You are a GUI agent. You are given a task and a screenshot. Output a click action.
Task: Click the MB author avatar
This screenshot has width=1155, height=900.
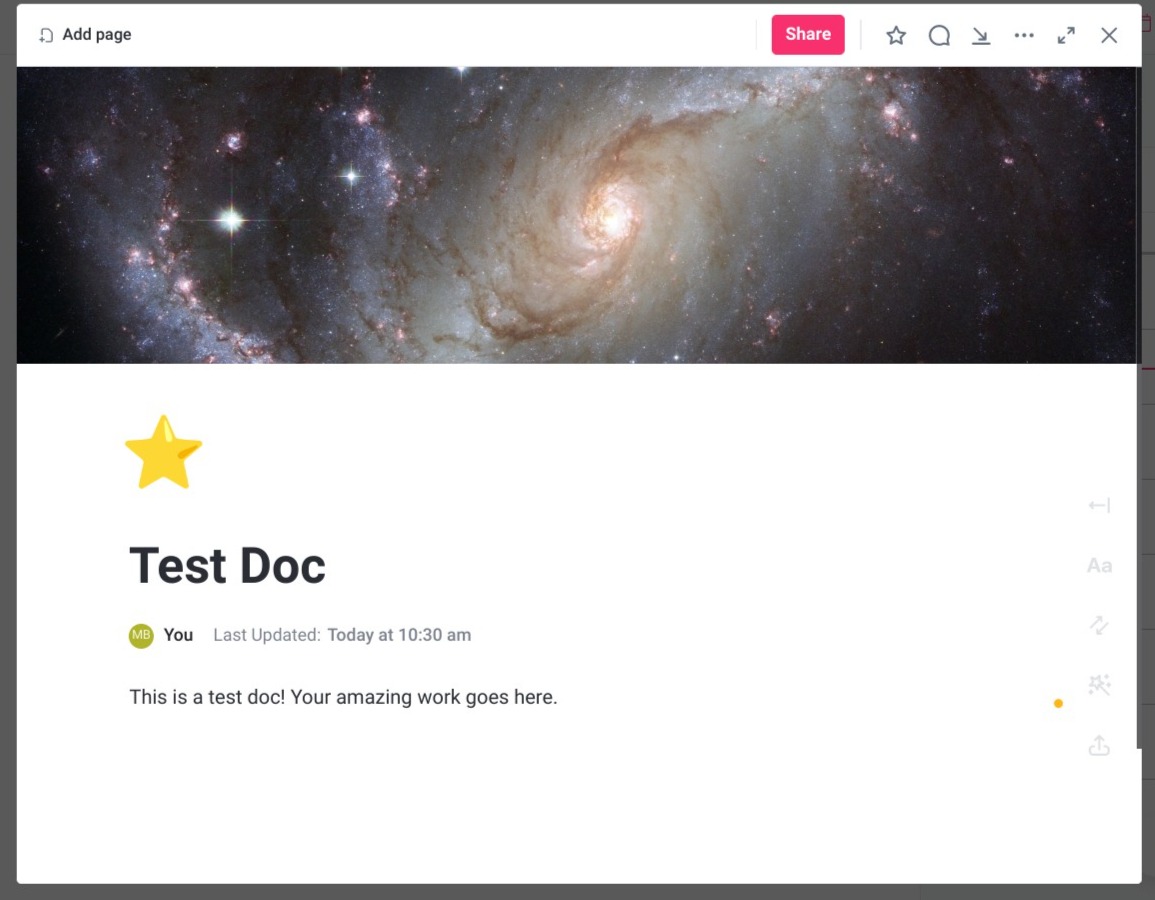point(141,635)
